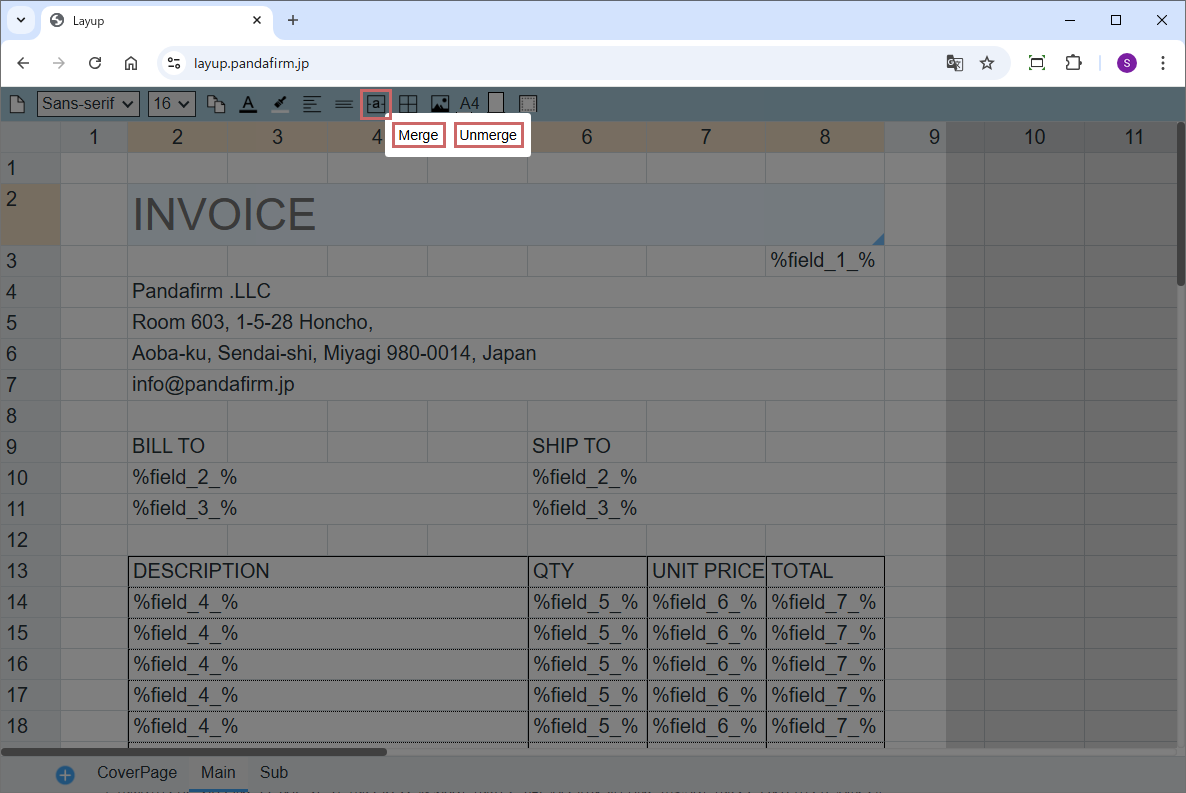Viewport: 1186px width, 793px height.
Task: Click the merge cells toolbar icon
Action: pos(375,104)
